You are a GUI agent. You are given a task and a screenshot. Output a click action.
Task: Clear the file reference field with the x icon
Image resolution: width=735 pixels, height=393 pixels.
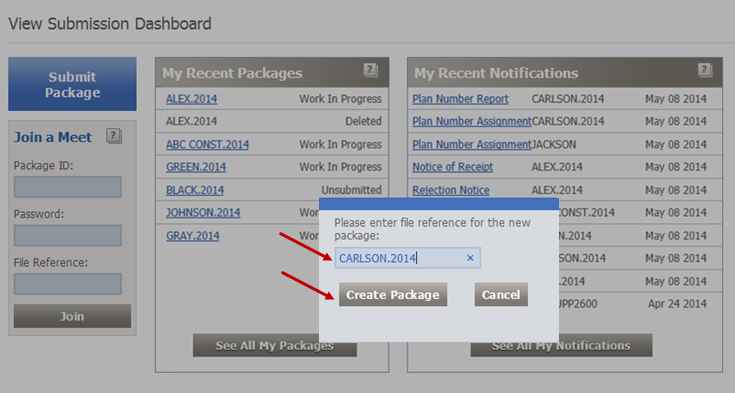(470, 258)
